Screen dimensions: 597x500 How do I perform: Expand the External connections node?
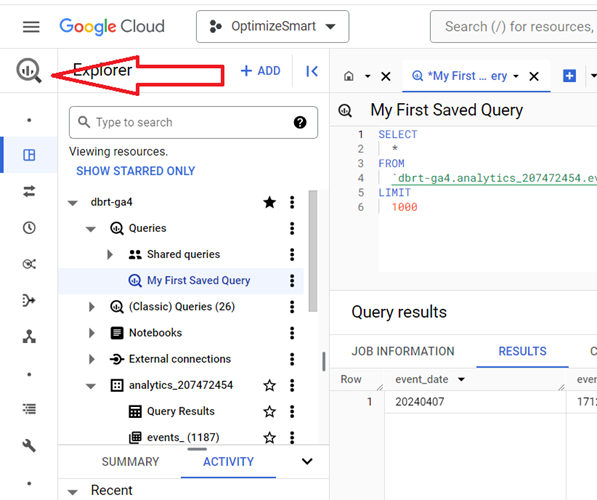tap(91, 359)
